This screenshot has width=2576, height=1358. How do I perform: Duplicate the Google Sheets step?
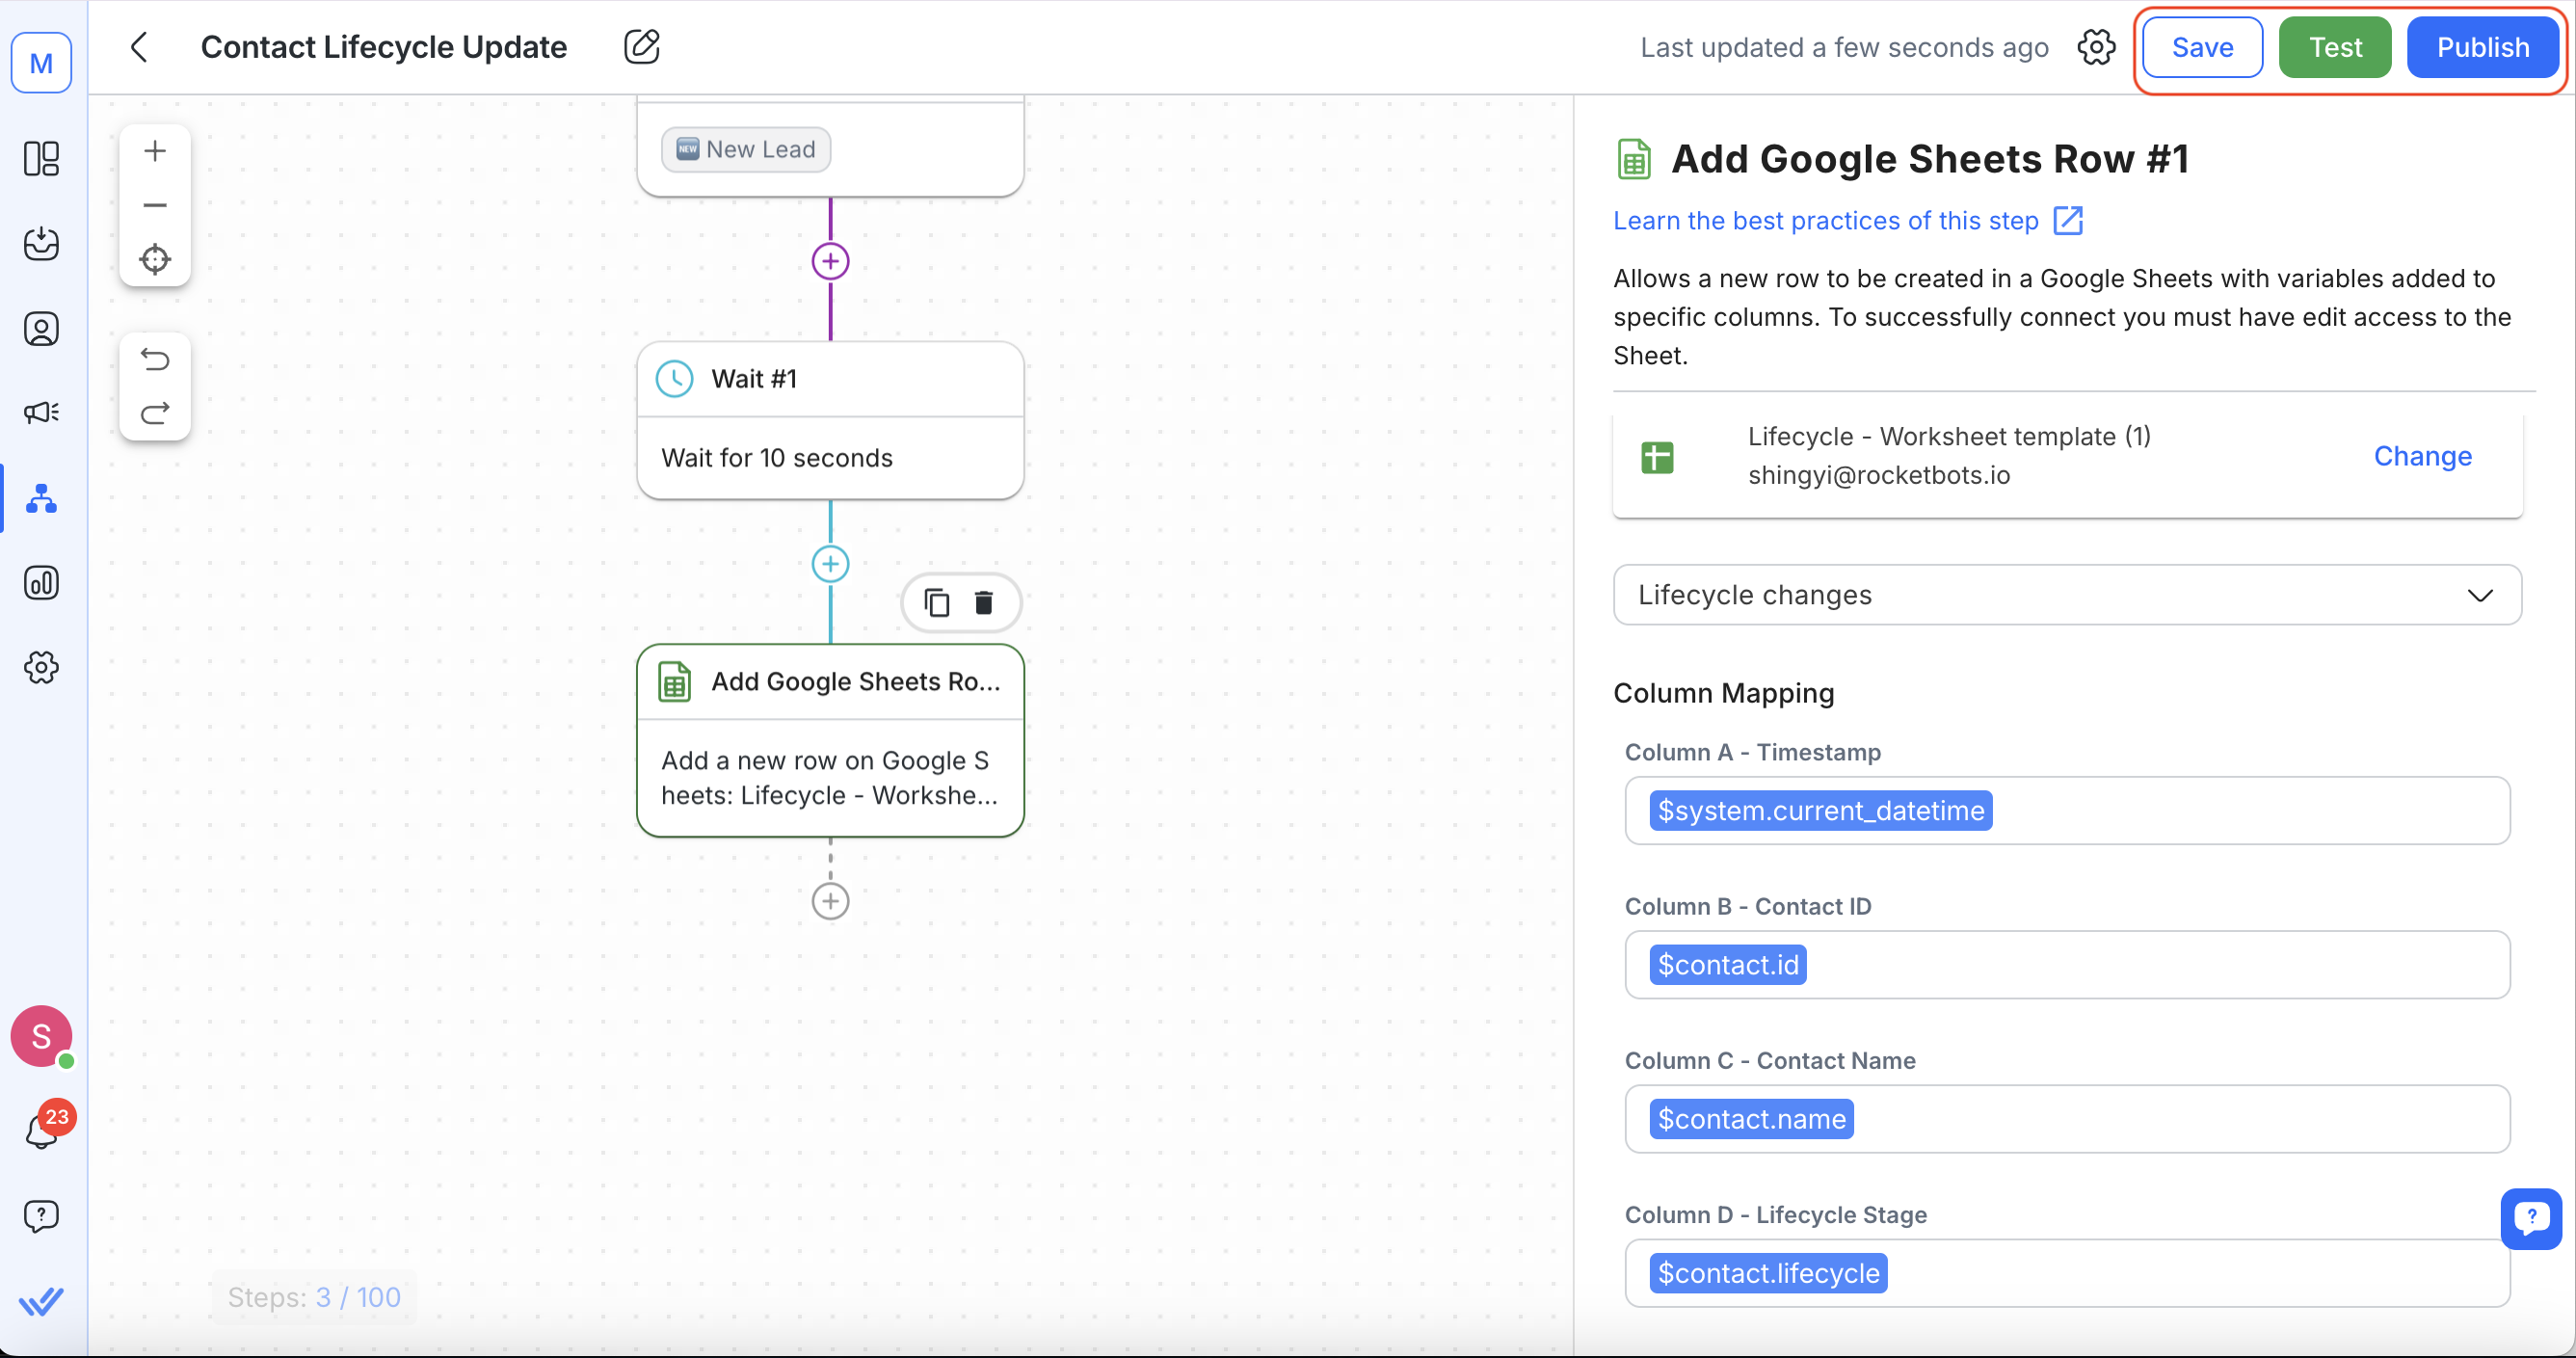(936, 602)
